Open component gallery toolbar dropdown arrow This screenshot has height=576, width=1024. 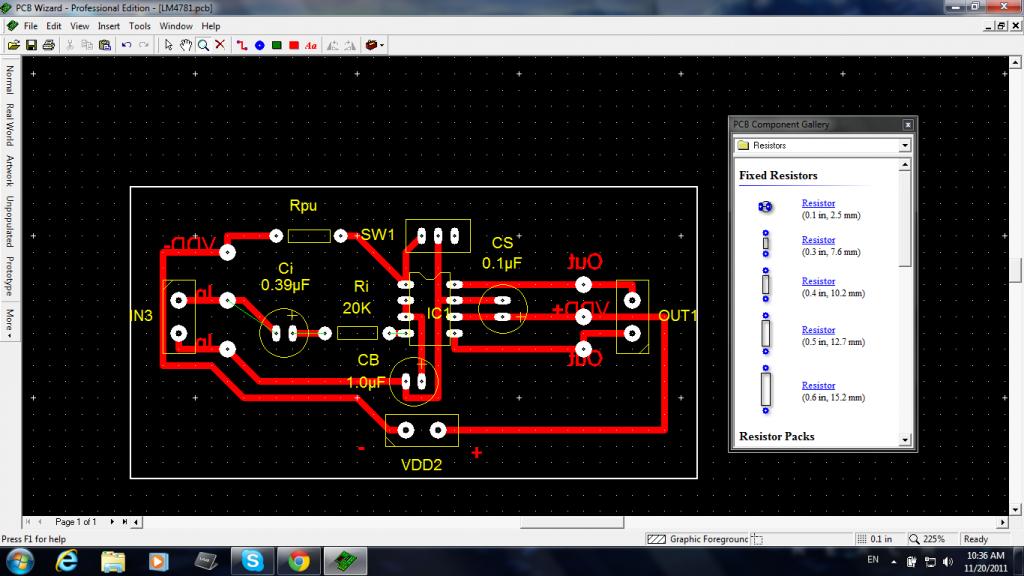(x=382, y=45)
